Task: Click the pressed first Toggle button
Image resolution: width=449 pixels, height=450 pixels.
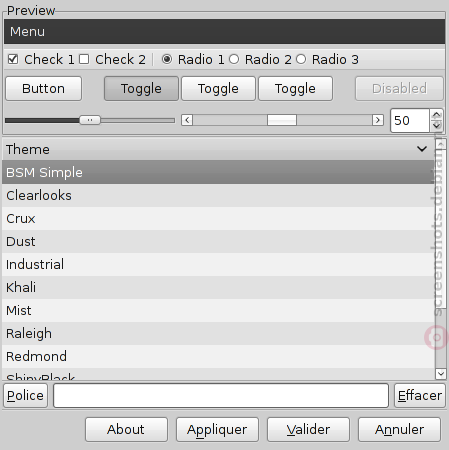Action: pyautogui.click(x=141, y=89)
